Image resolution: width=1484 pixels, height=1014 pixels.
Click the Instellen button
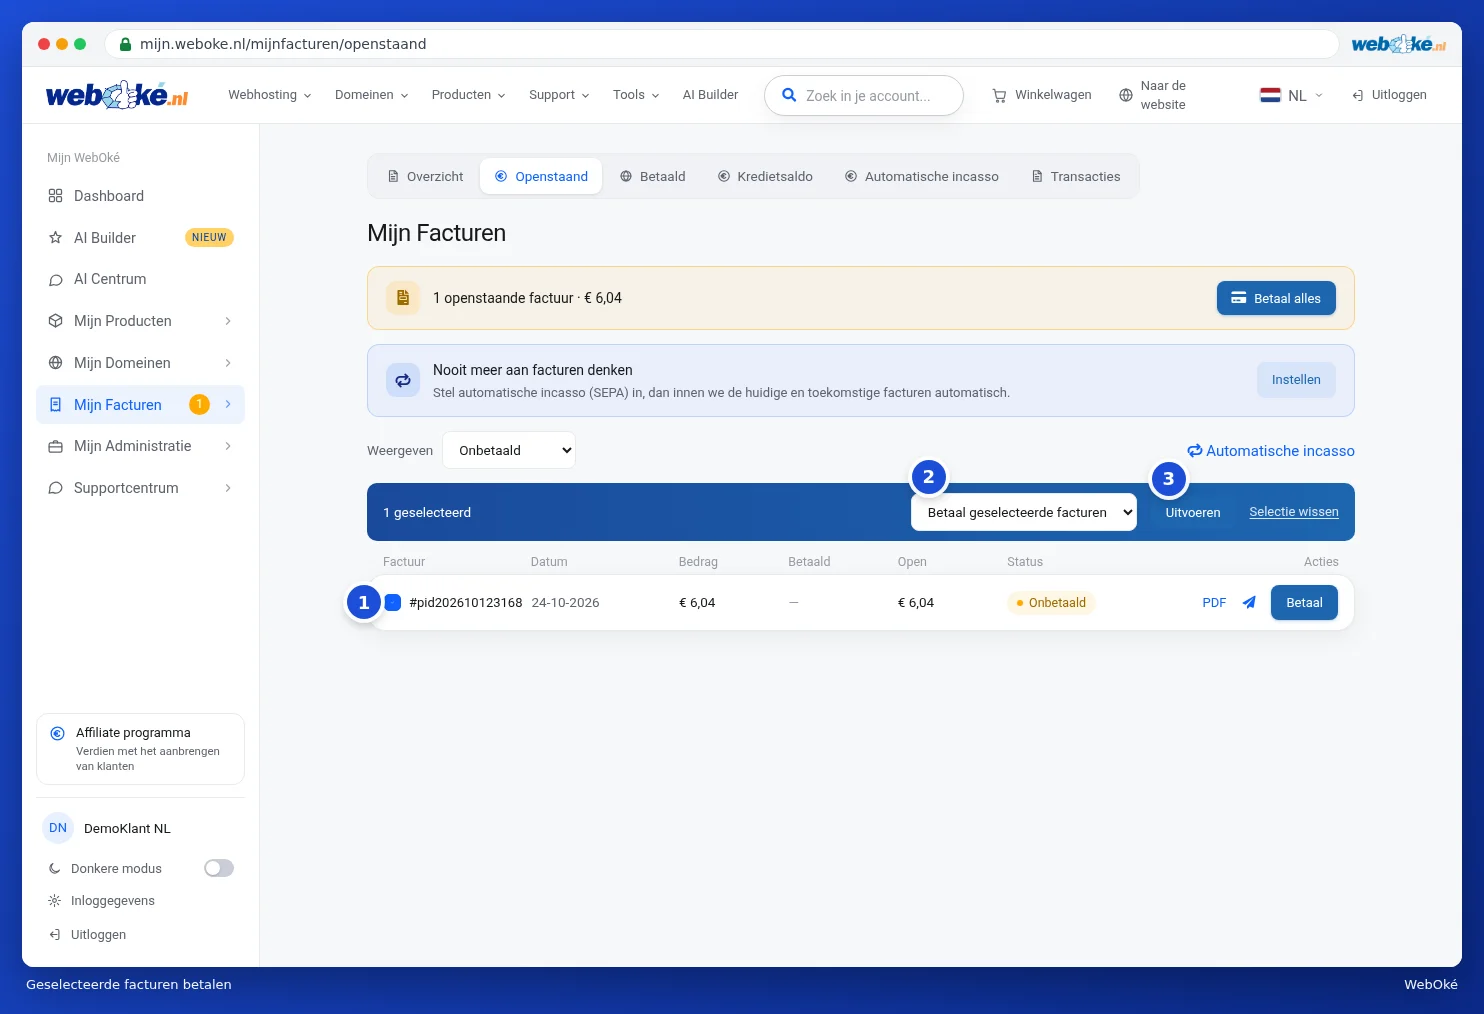pos(1296,380)
